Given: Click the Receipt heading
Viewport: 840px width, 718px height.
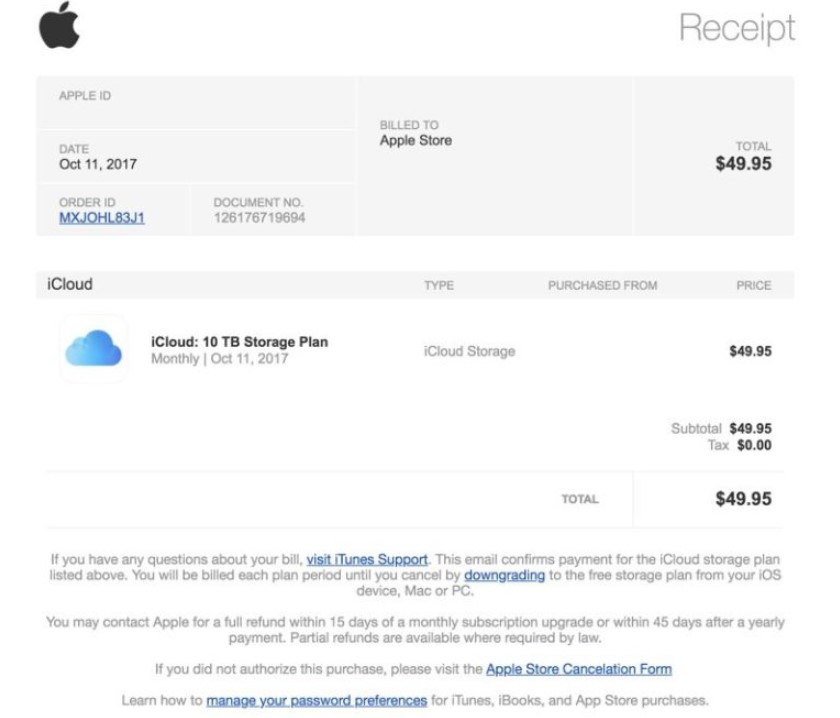Looking at the screenshot, I should click(737, 27).
